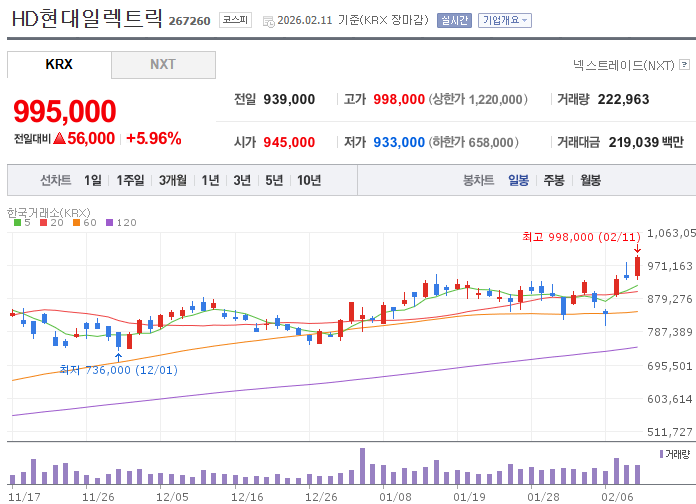Viewport: 696px width, 504px height.
Task: Click the 최고 998,000 (02/11) chart label
Action: point(581,237)
